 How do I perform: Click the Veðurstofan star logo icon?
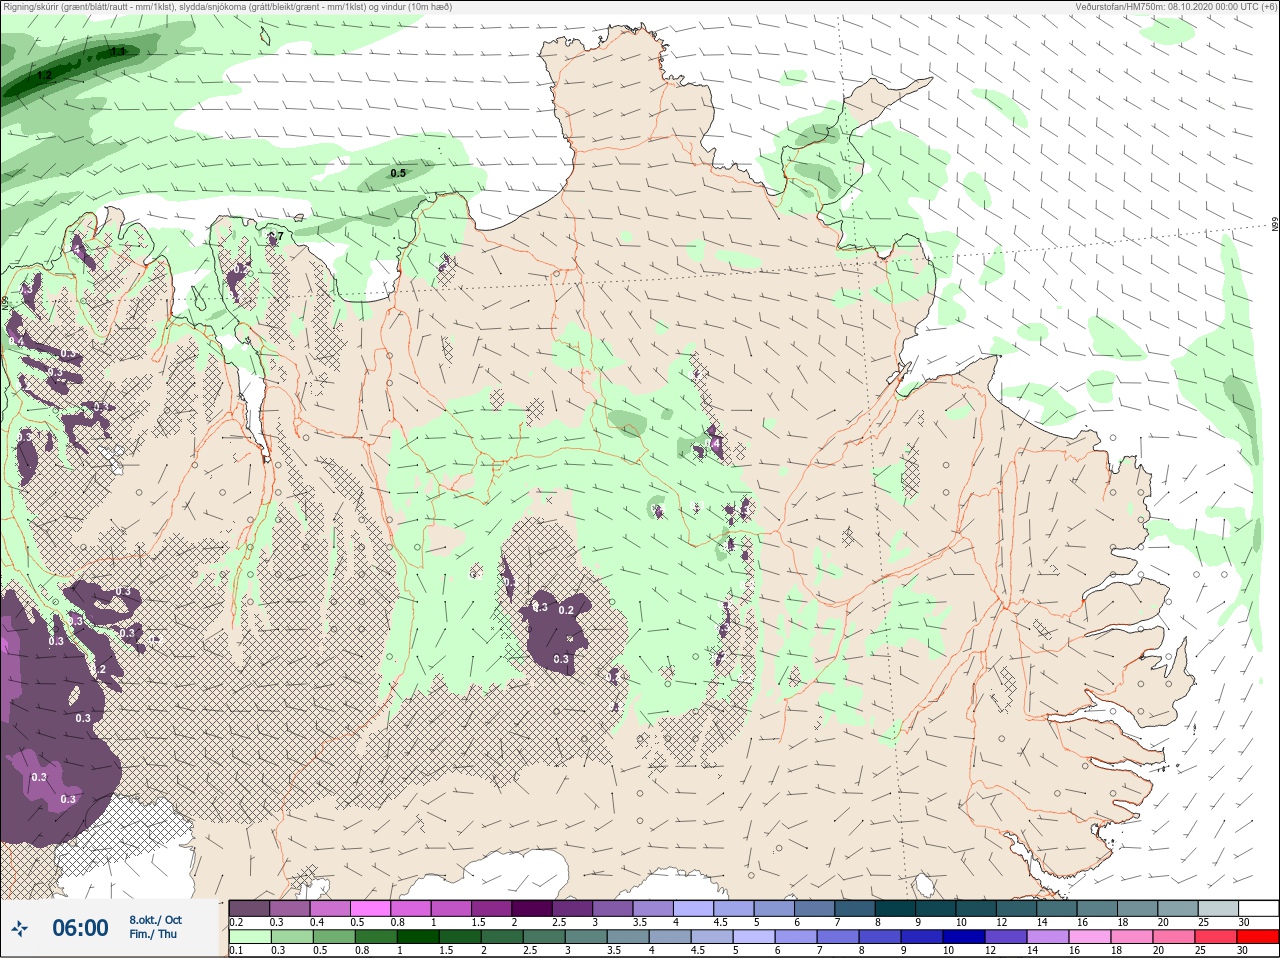20,929
